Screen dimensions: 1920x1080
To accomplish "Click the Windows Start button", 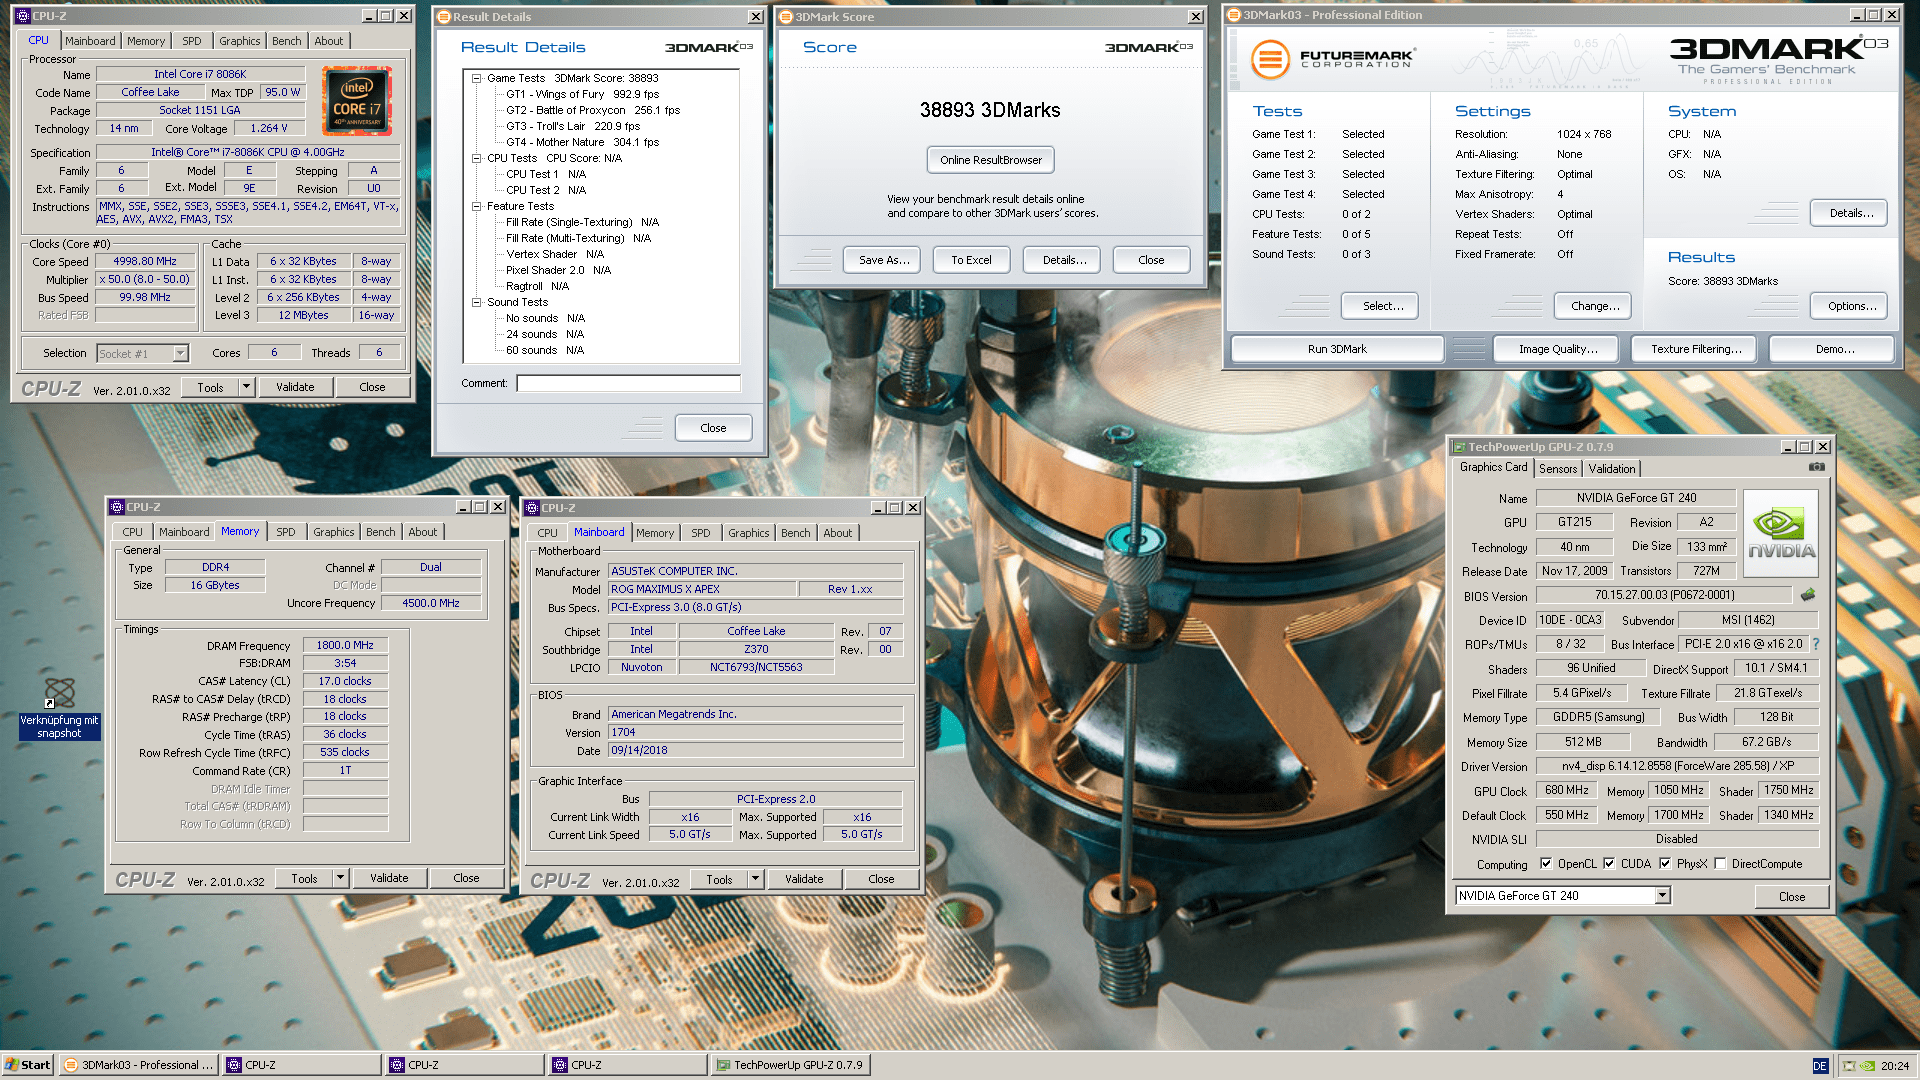I will pos(27,1065).
